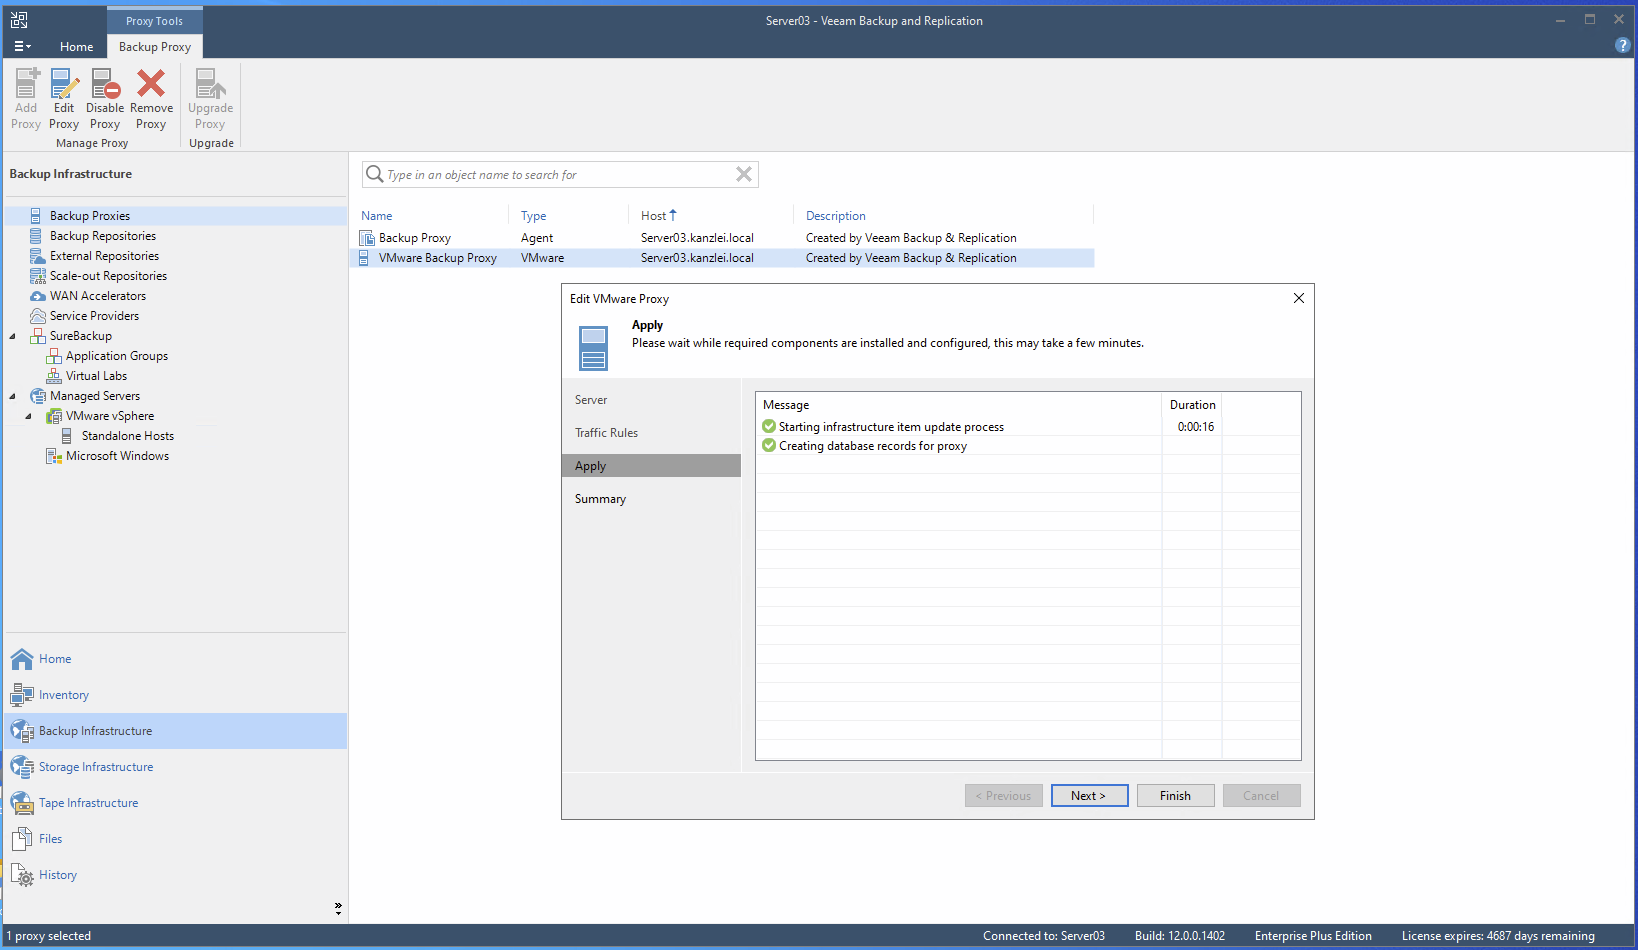Open the Home navigation pane
The image size is (1638, 950).
[175, 659]
